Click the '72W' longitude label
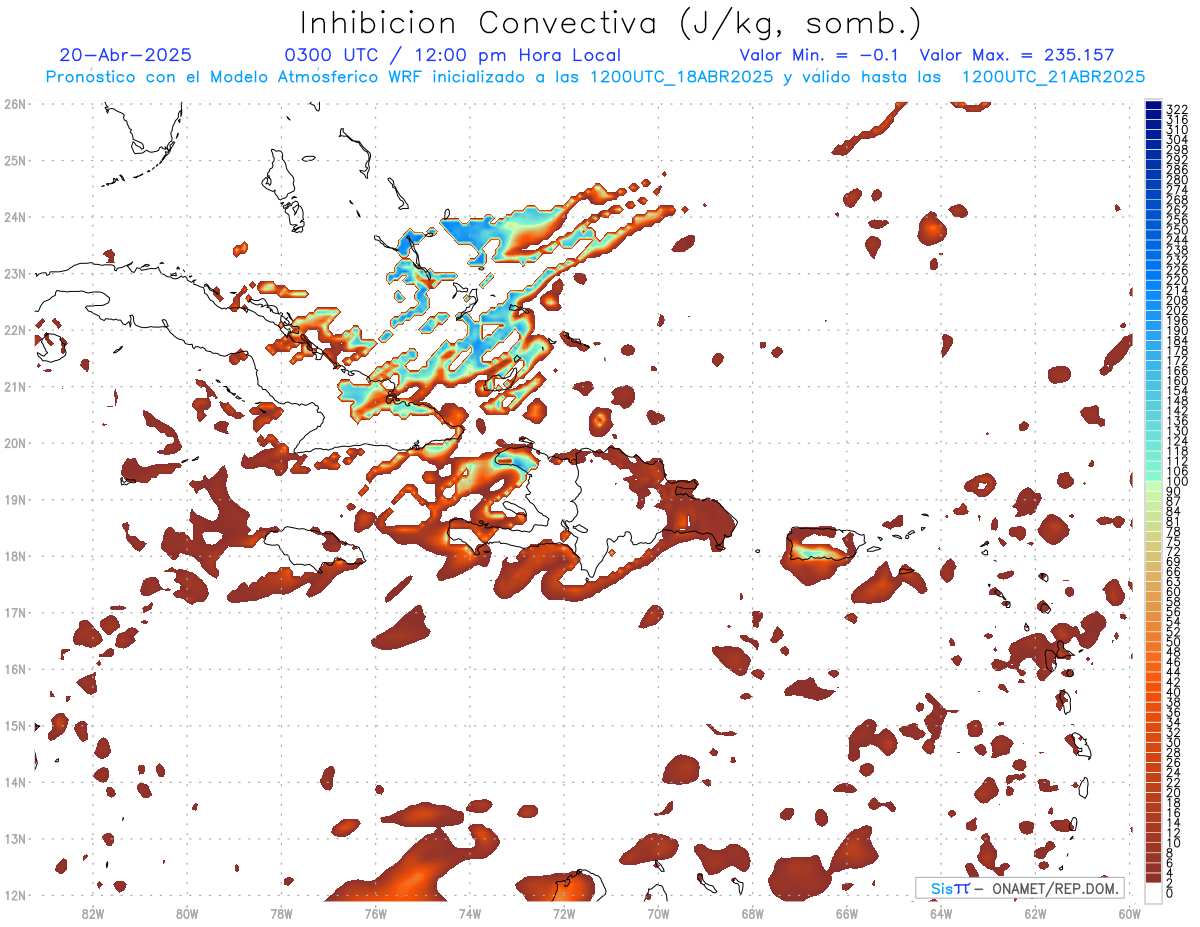The height and width of the screenshot is (927, 1200). pos(564,913)
